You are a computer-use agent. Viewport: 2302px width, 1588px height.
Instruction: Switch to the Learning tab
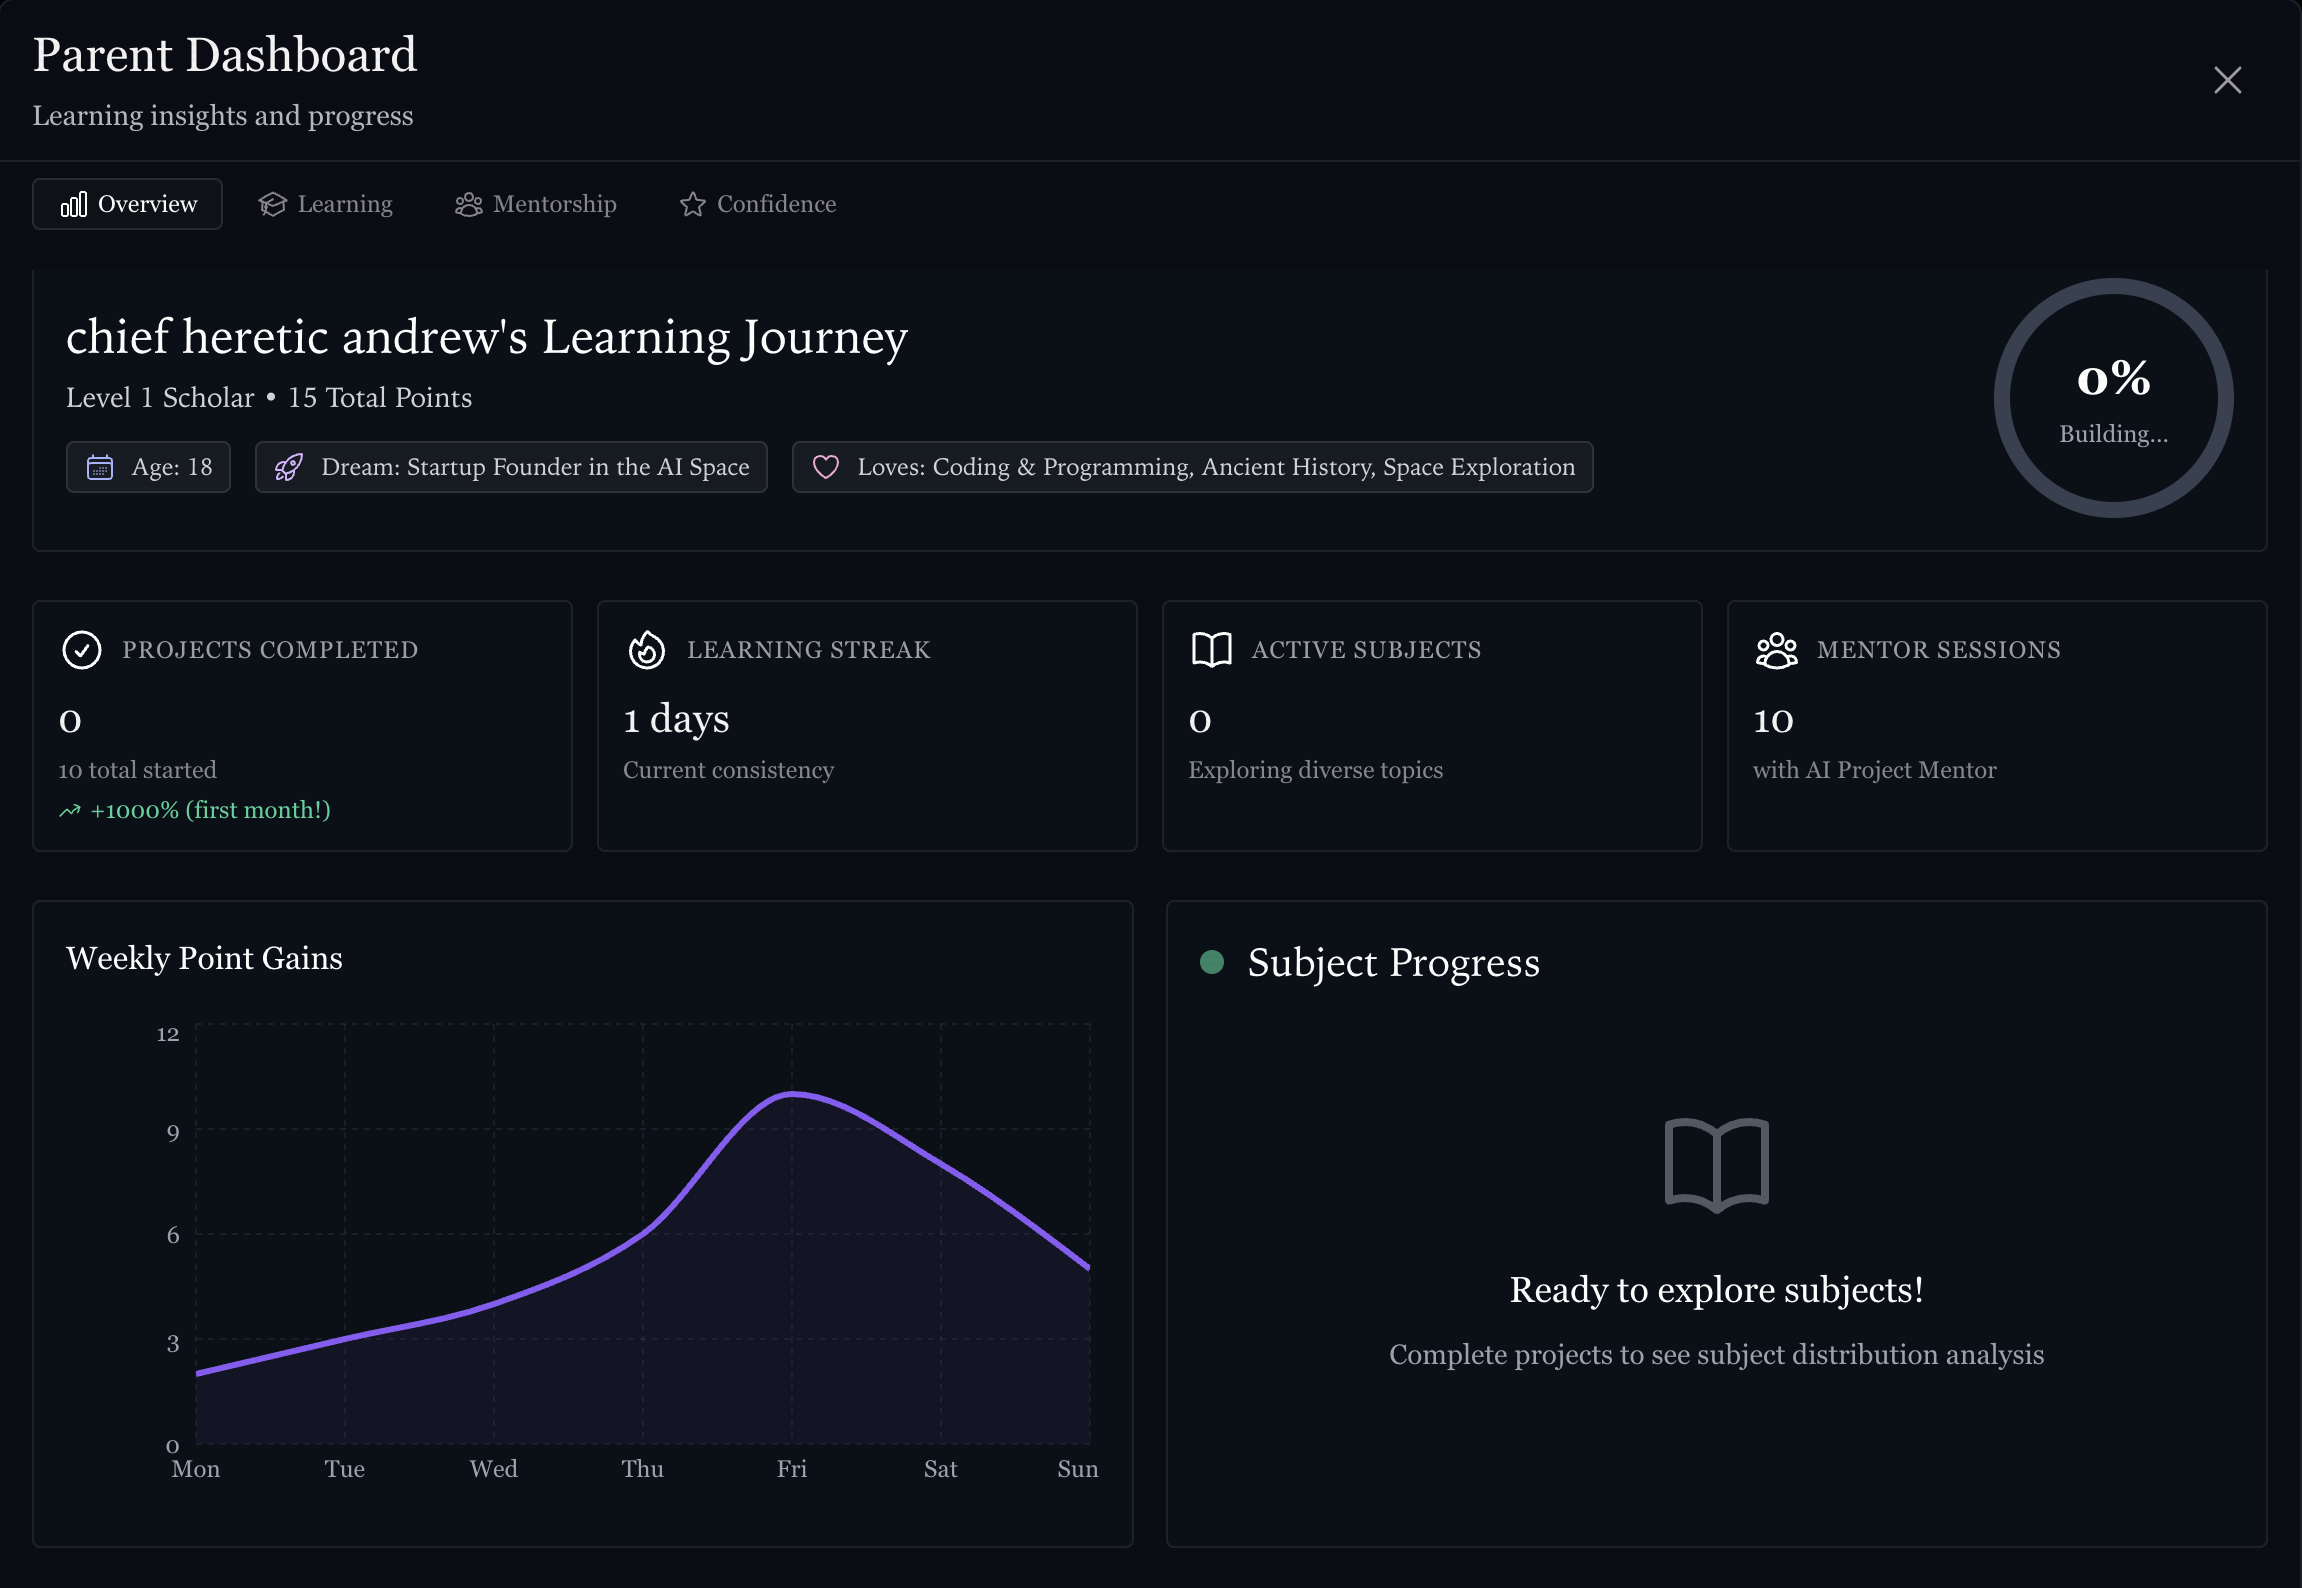point(325,204)
